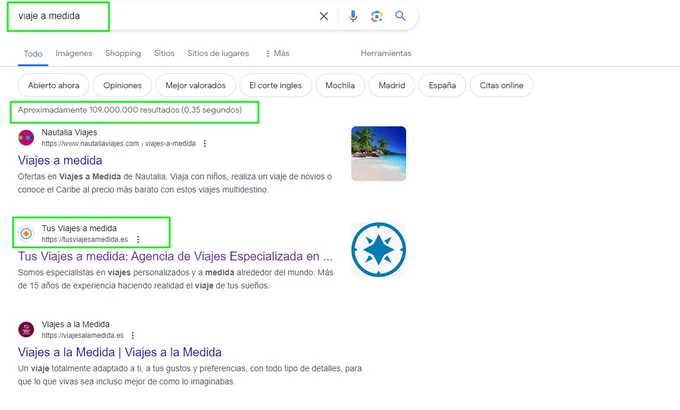Select the 'España' filter chip

click(x=442, y=85)
